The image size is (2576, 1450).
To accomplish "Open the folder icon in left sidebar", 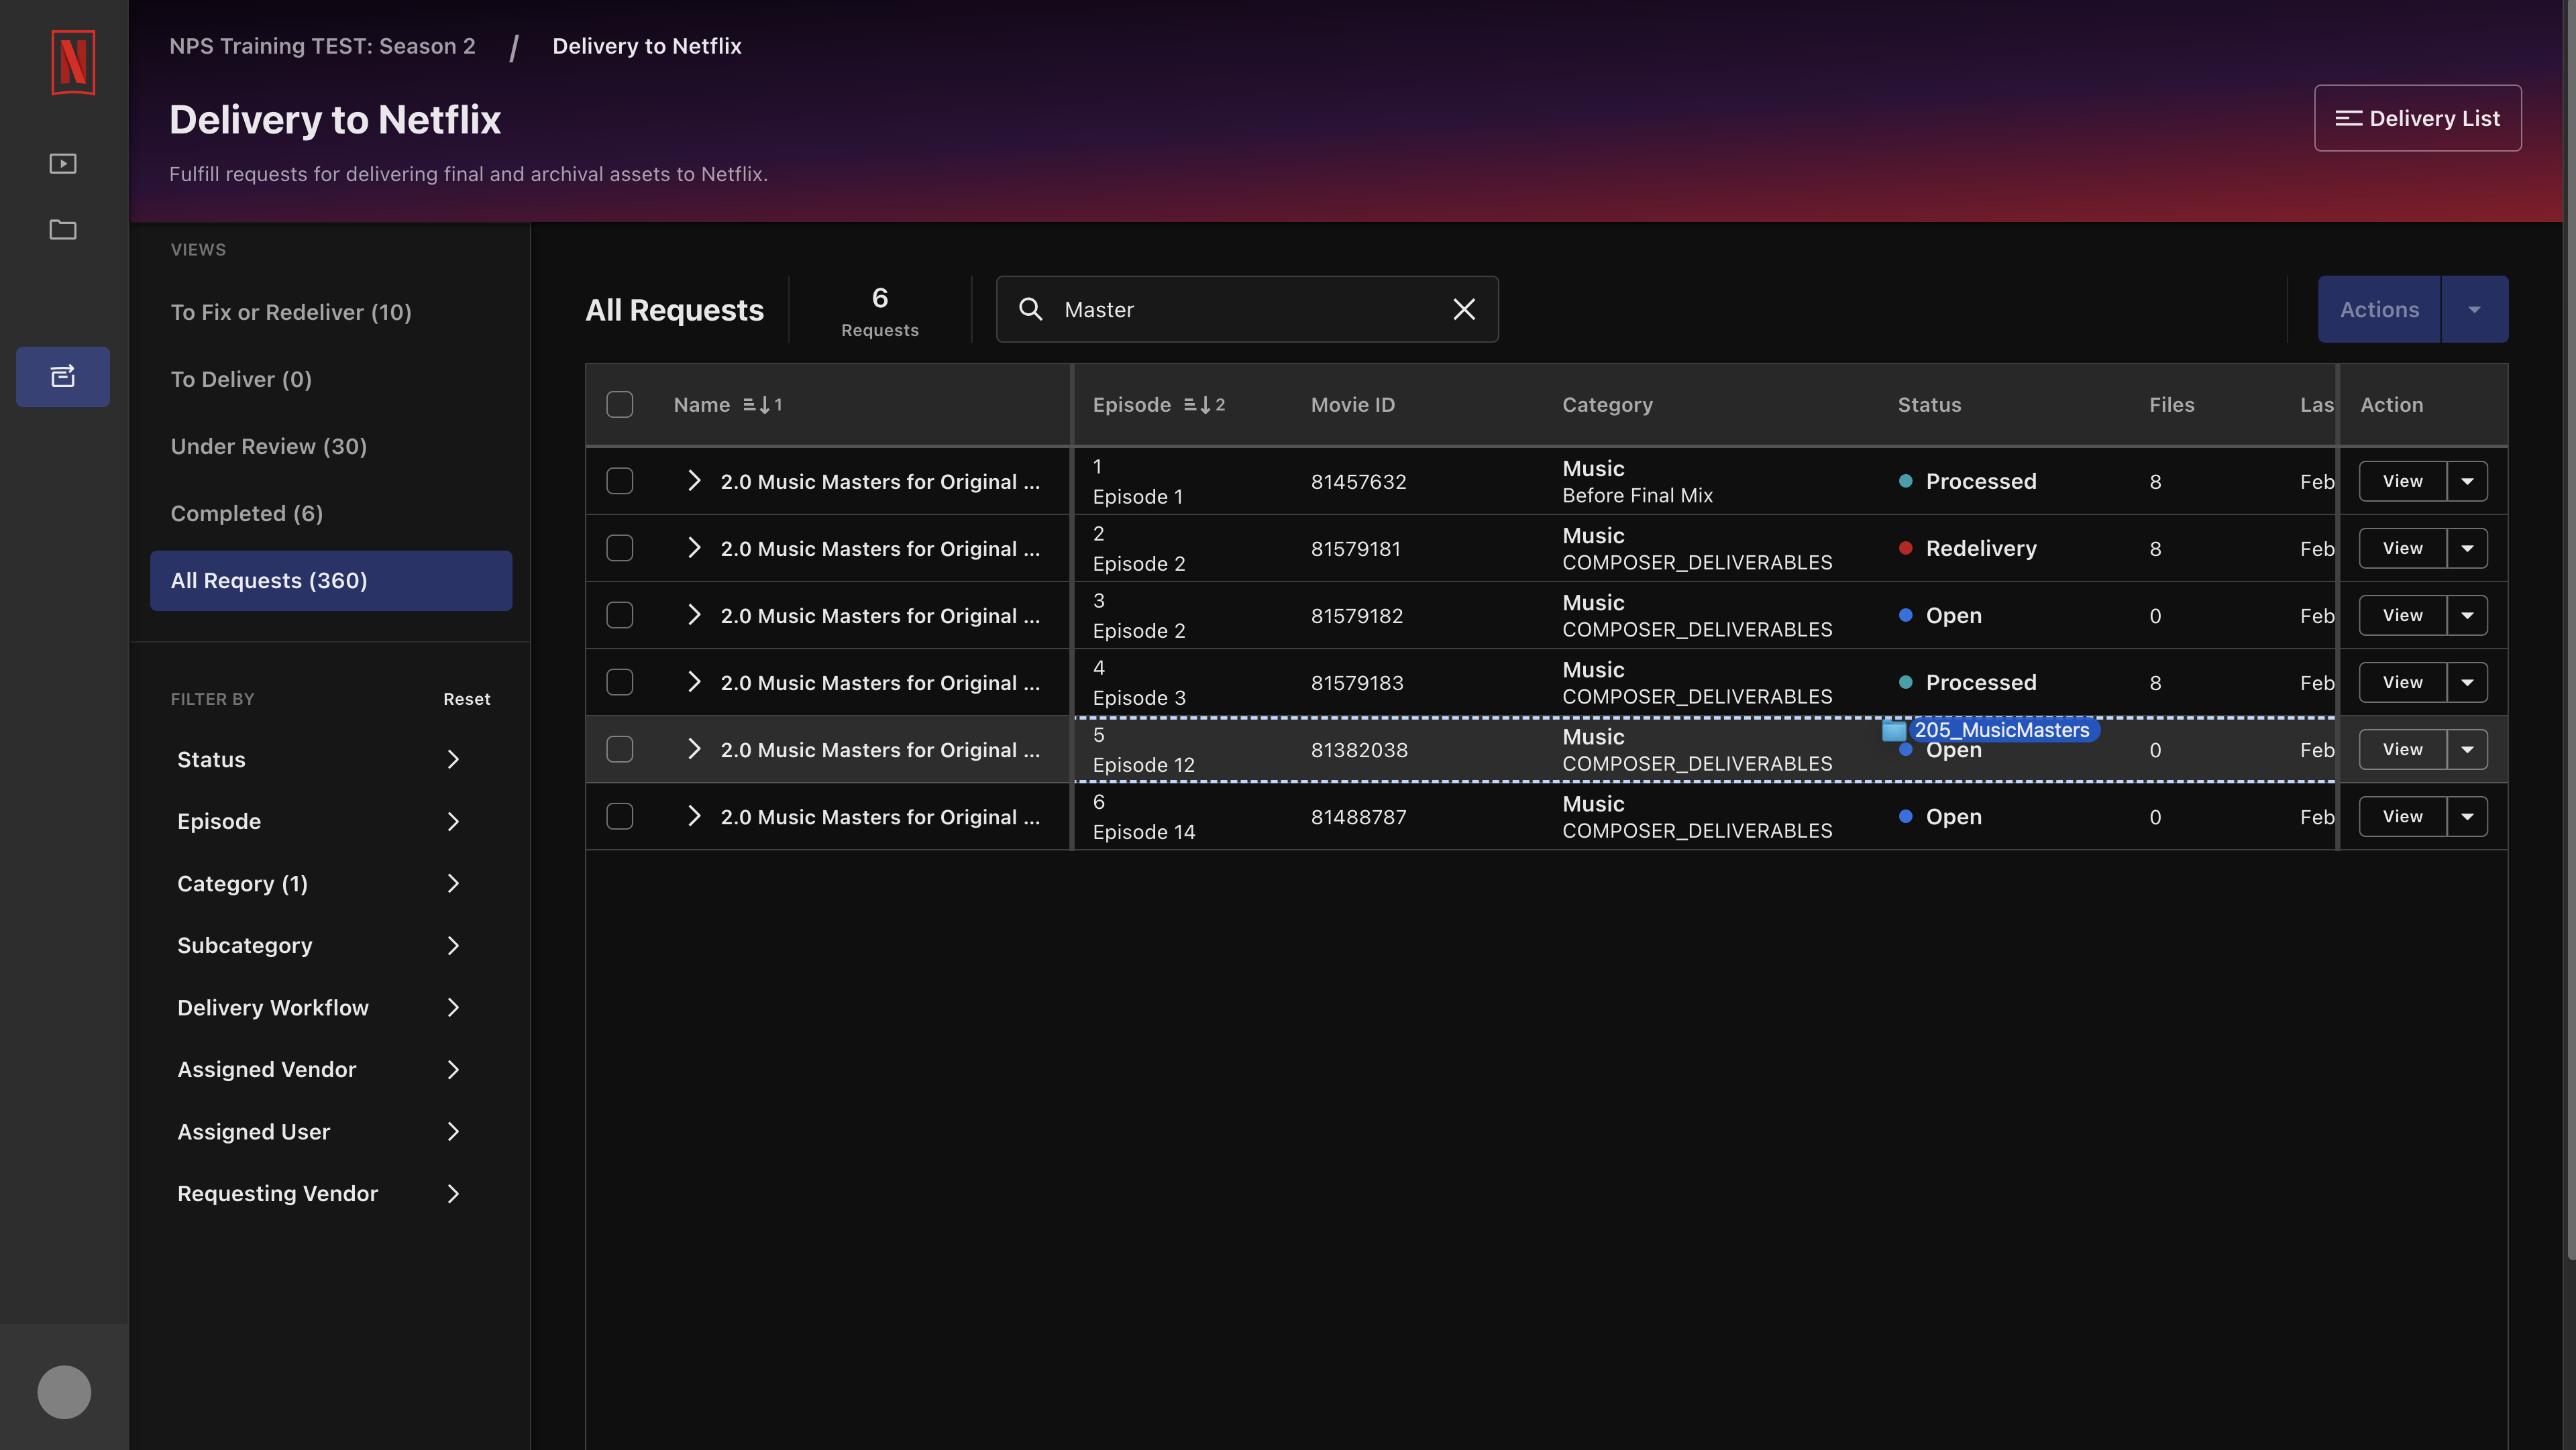I will 63,229.
